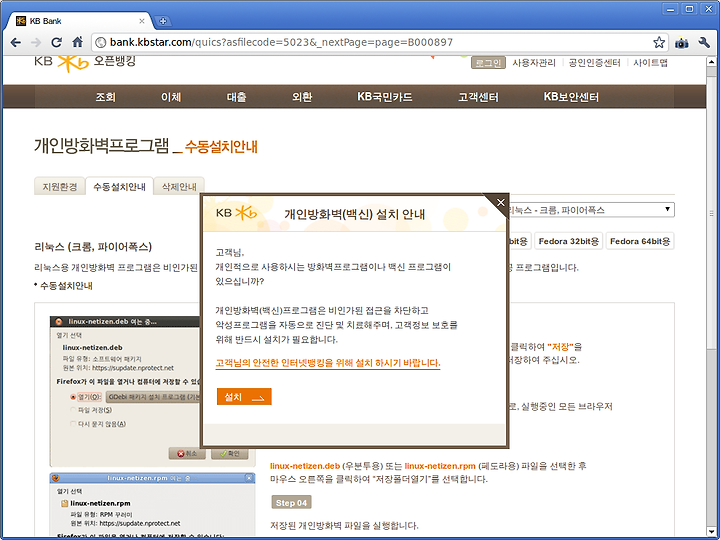Open the wrench settings menu
Screen dimensions: 720x540
(x=704, y=43)
